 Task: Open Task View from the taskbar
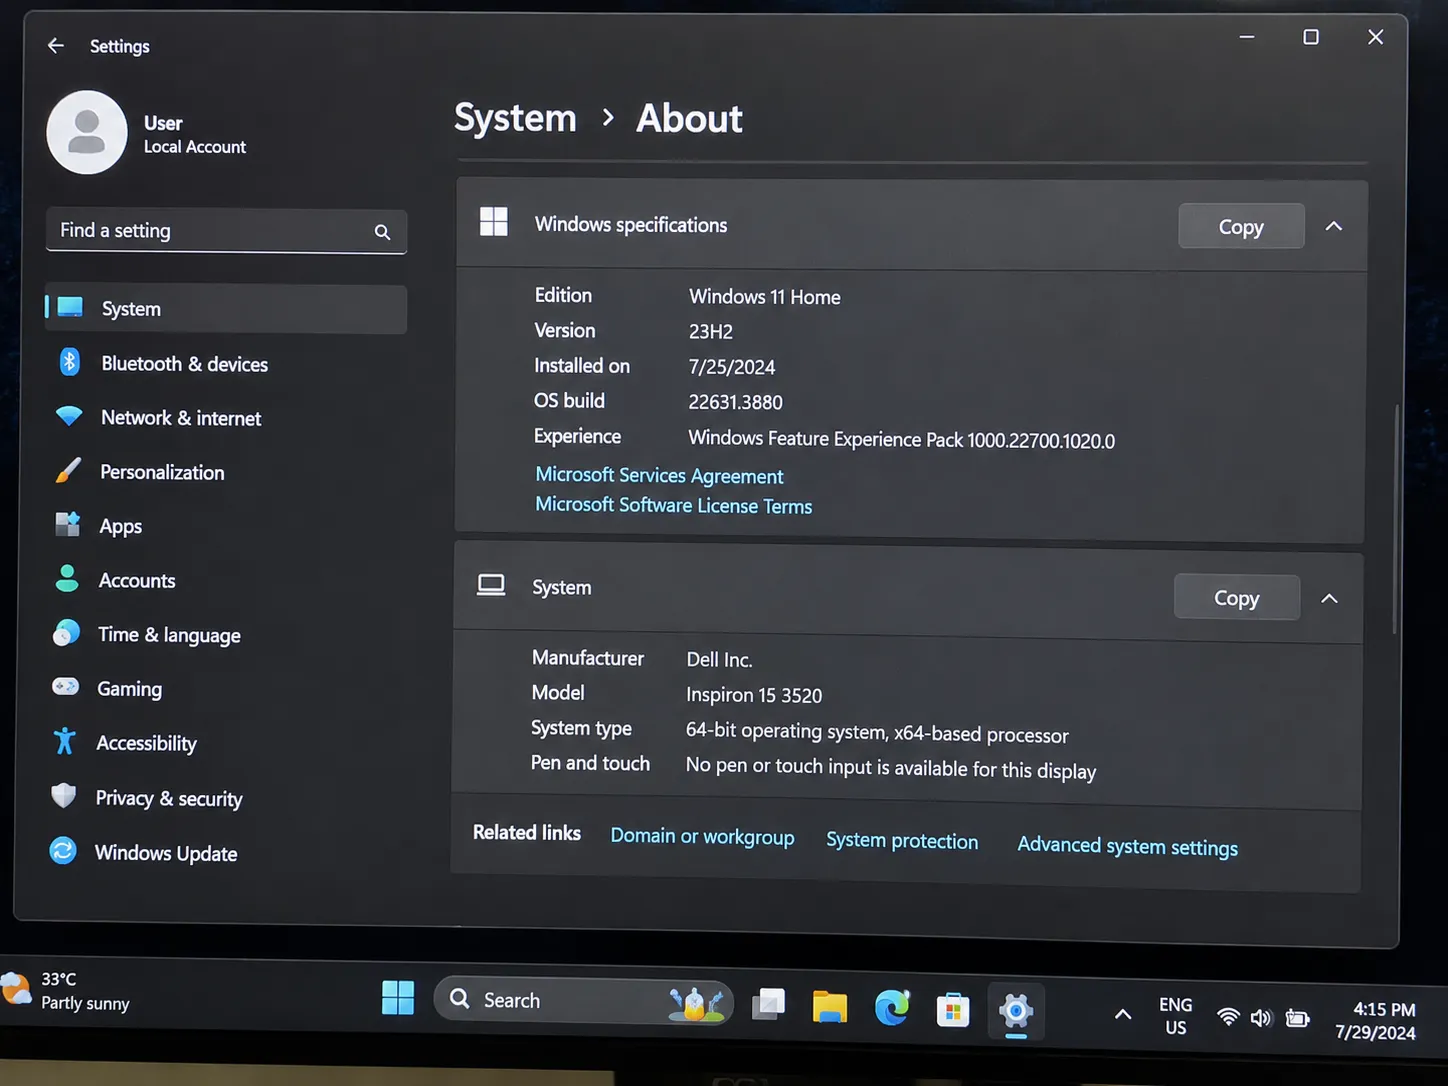click(x=768, y=1004)
